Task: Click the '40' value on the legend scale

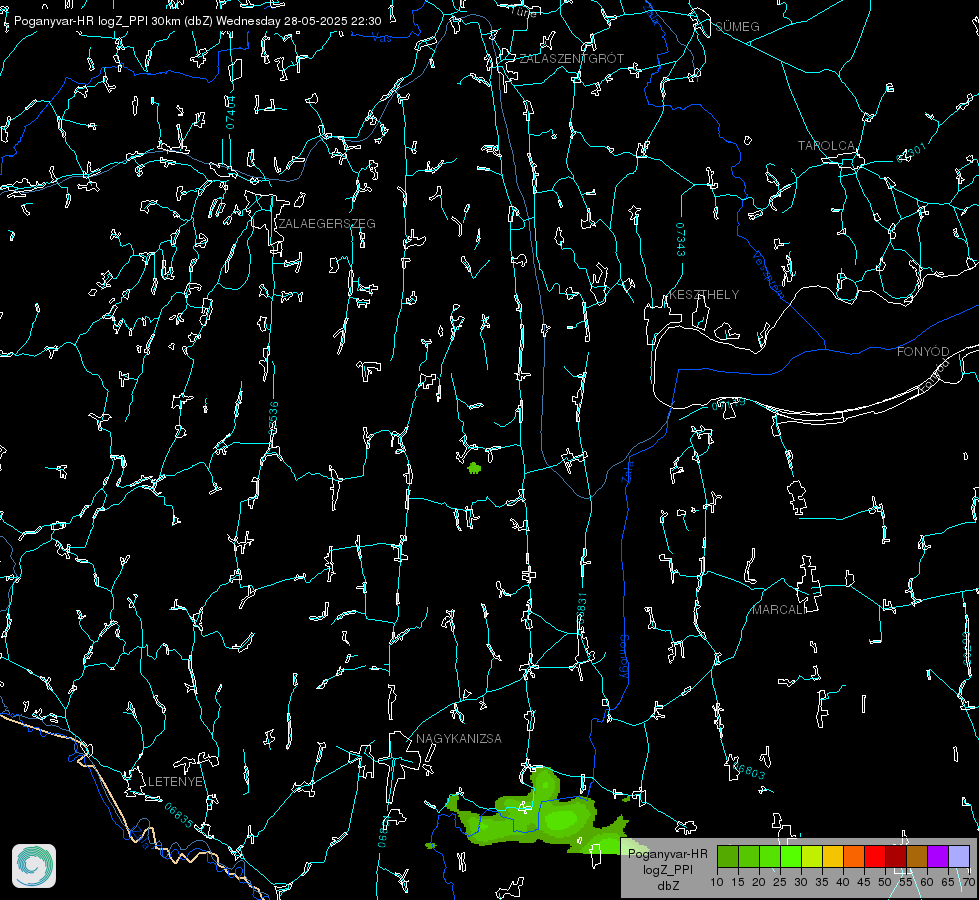Action: 843,882
